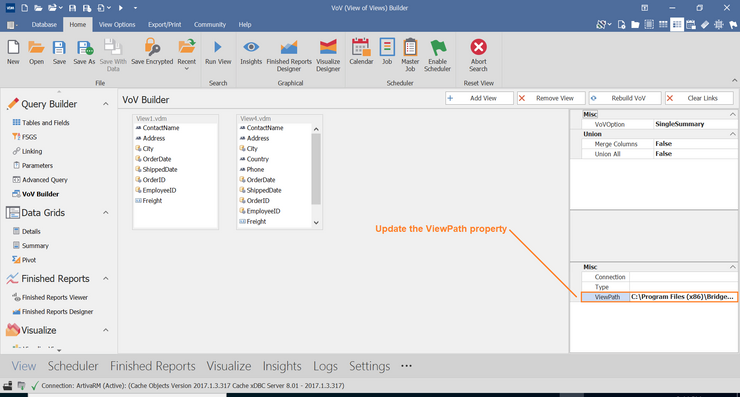Image resolution: width=740 pixels, height=397 pixels.
Task: Collapse the Finished Reports sidebar section
Action: click(x=106, y=279)
